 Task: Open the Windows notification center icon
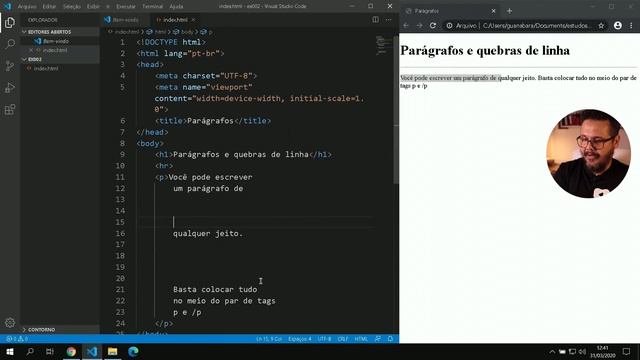pos(626,351)
